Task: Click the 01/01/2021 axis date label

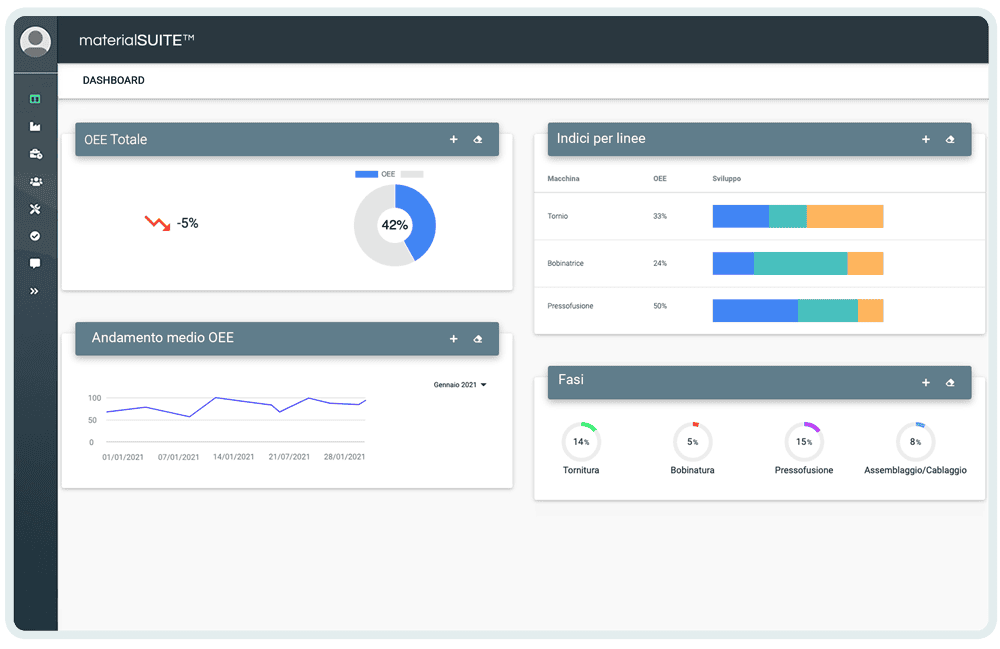Action: (122, 458)
